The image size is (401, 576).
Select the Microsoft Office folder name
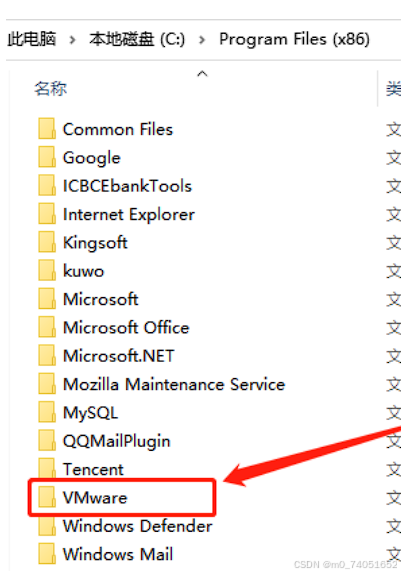[126, 328]
